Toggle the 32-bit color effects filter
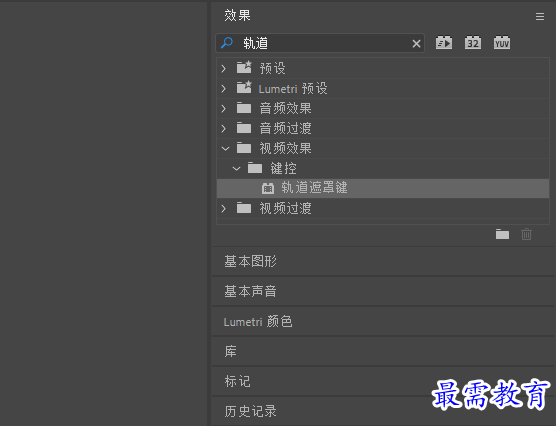 tap(473, 43)
